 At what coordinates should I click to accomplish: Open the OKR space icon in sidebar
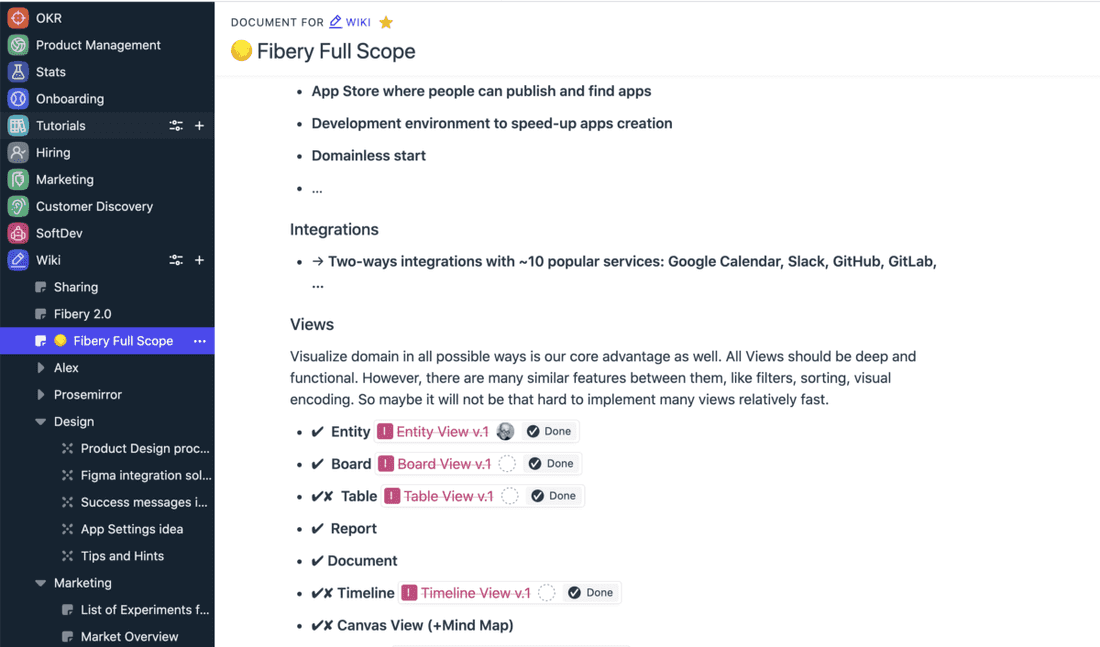click(16, 17)
